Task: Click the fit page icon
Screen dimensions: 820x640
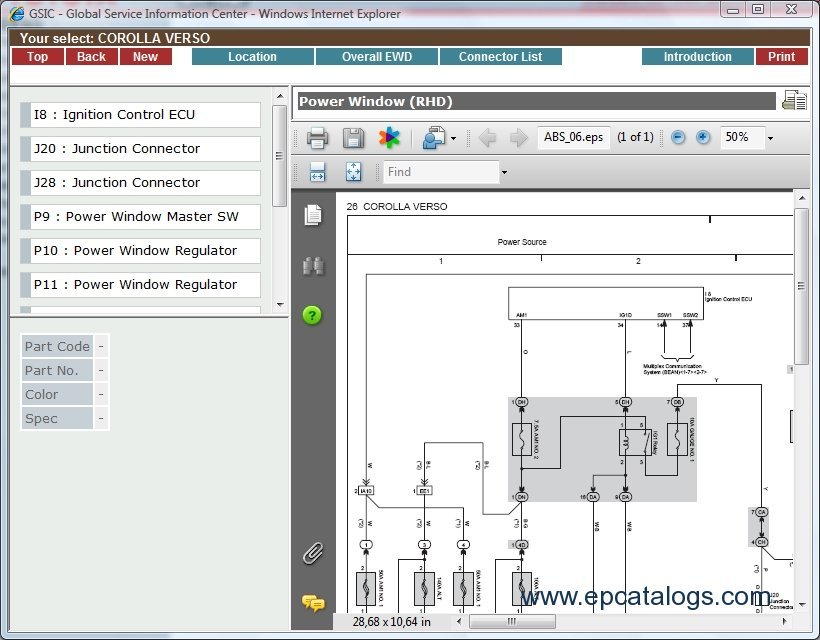Action: point(354,172)
